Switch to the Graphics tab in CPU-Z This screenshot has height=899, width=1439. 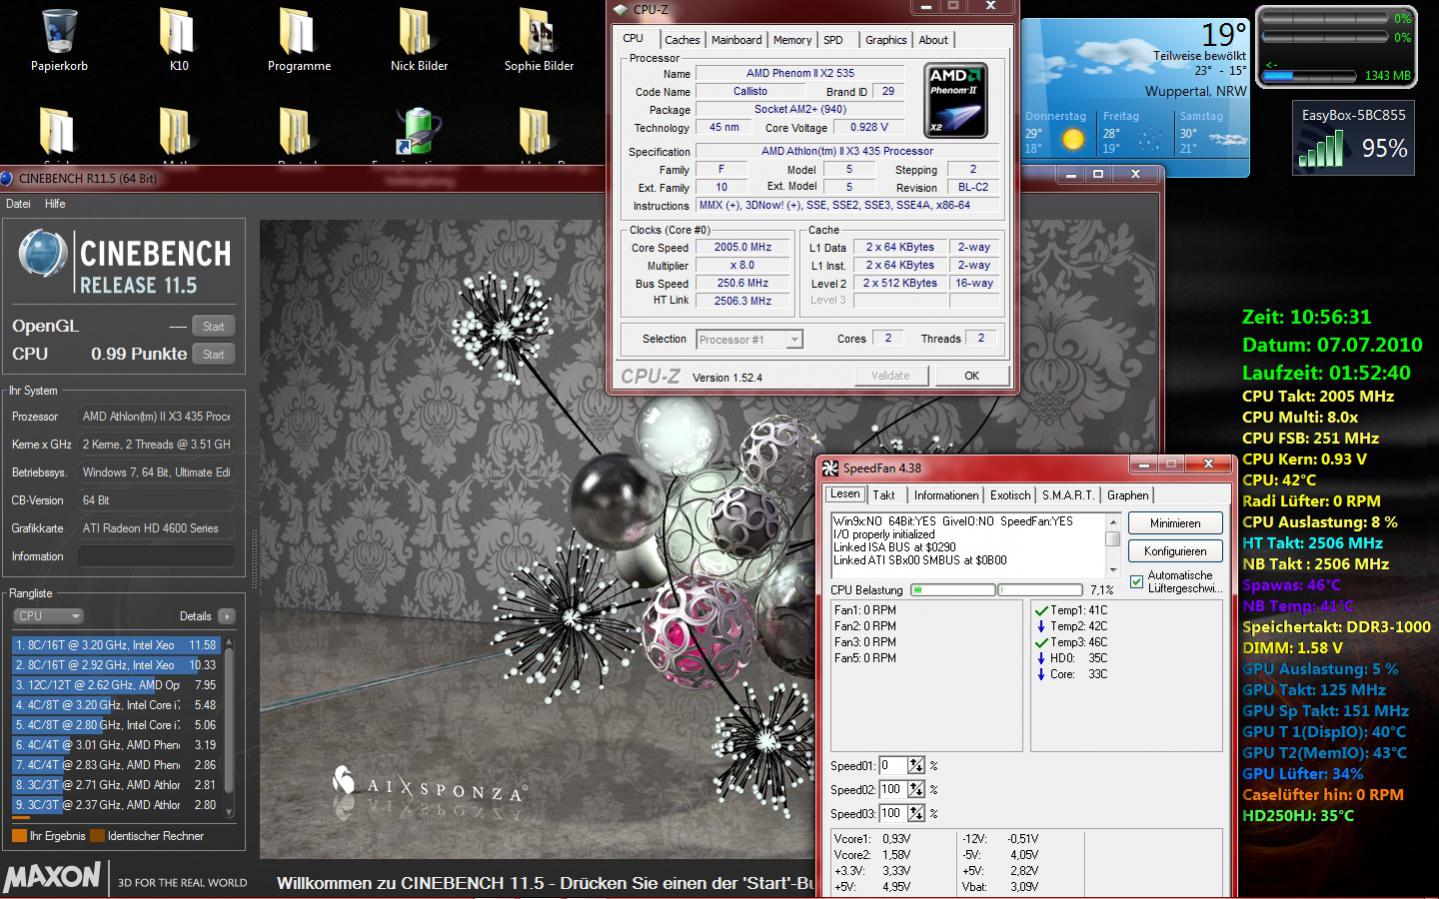(886, 40)
